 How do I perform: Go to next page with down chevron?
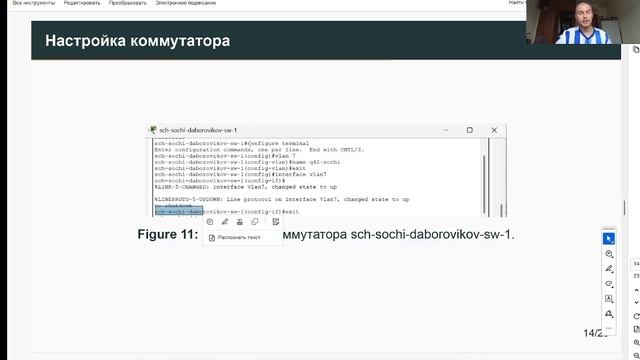tap(636, 303)
